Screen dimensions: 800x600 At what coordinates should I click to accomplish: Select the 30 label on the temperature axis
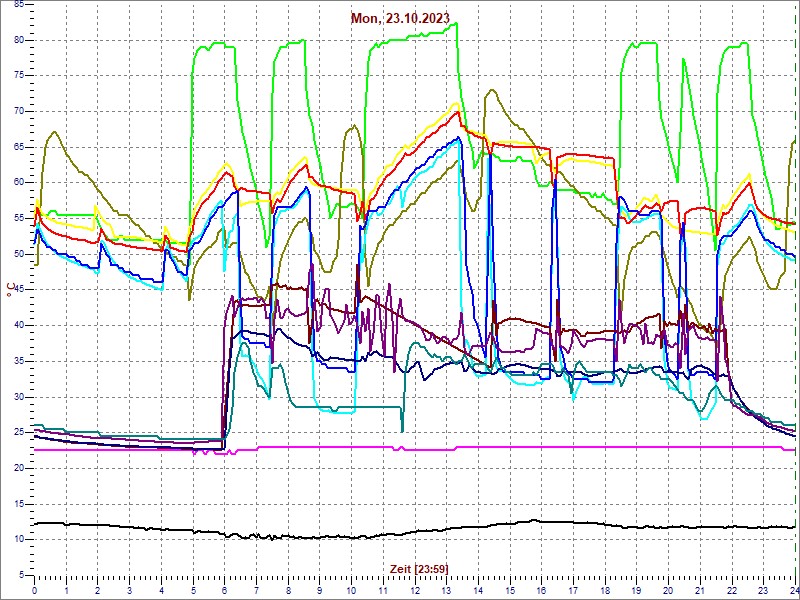coord(19,397)
